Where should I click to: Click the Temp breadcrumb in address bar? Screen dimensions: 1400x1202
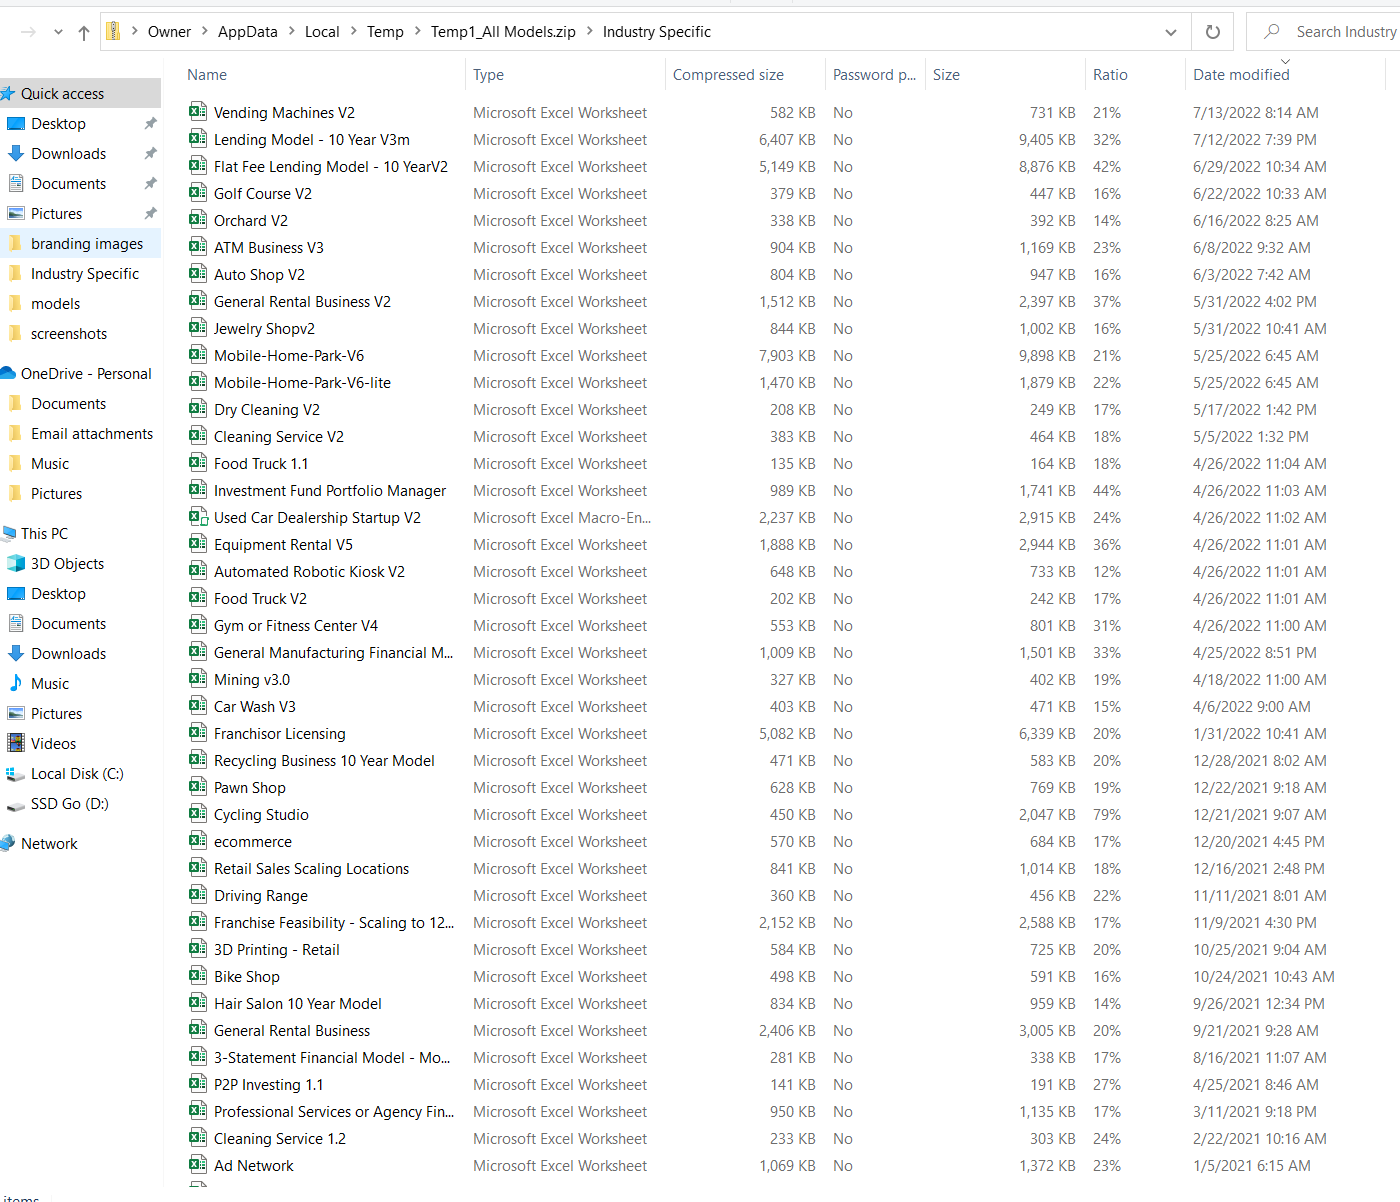[385, 32]
